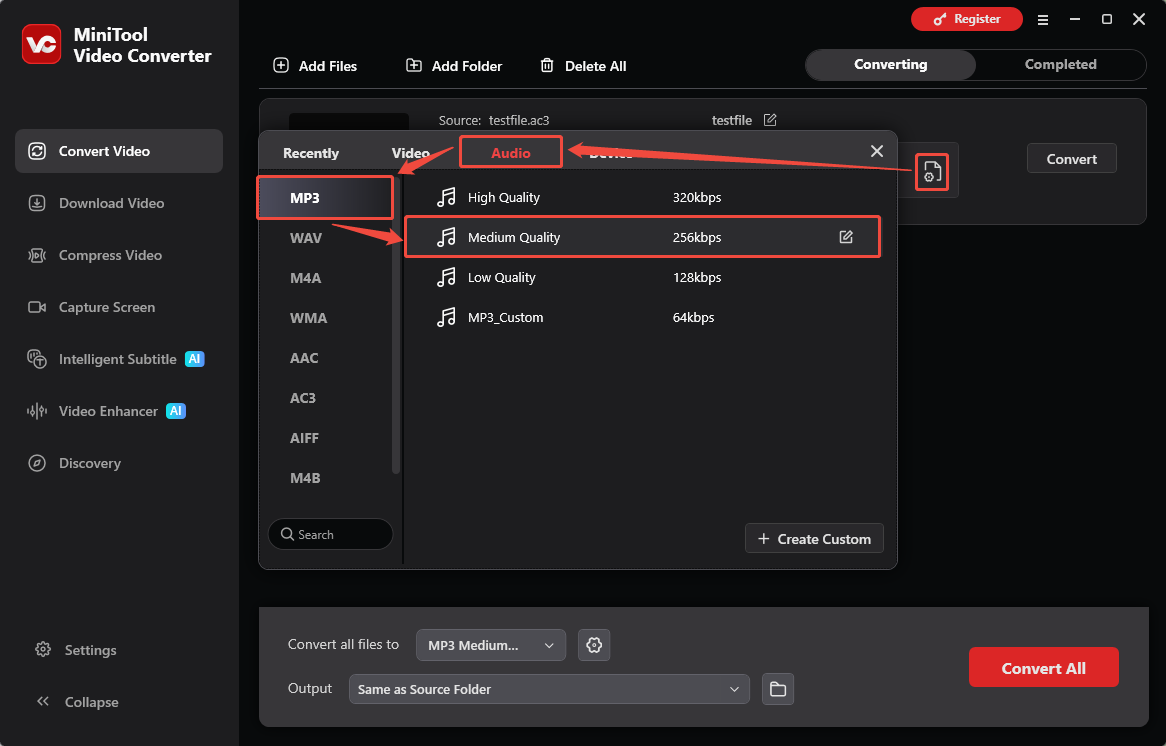Switch to the Recently tab
This screenshot has width=1166, height=746.
coord(311,153)
